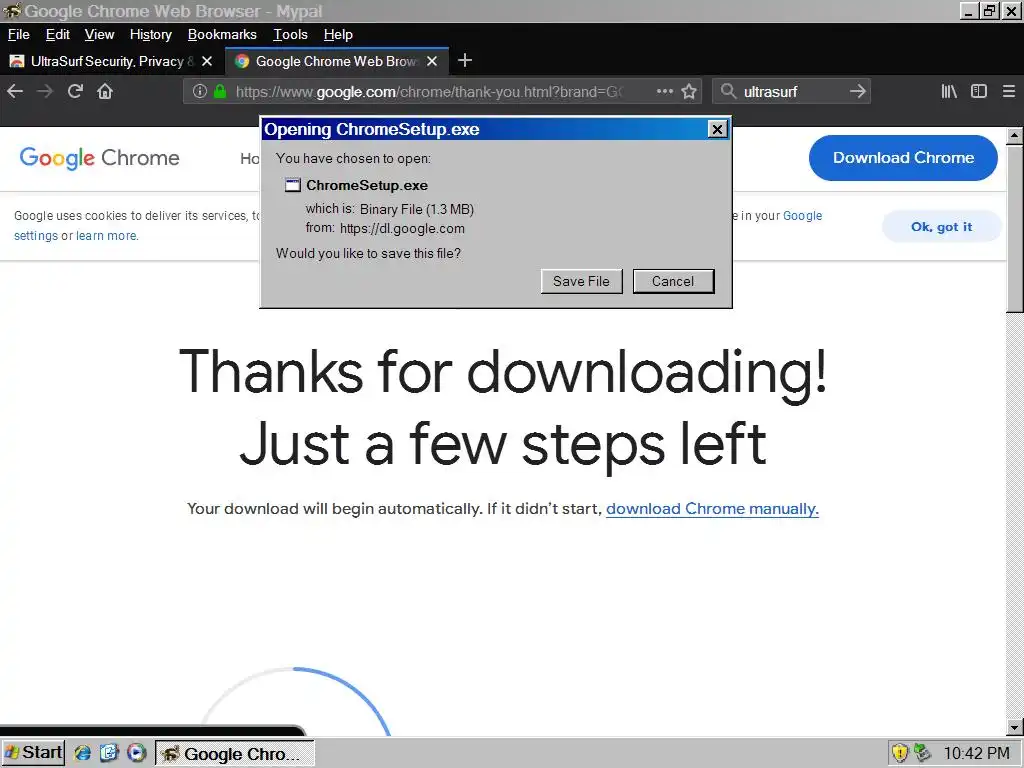Click the search box containing ultrasurf
This screenshot has width=1024, height=768.
pyautogui.click(x=793, y=91)
